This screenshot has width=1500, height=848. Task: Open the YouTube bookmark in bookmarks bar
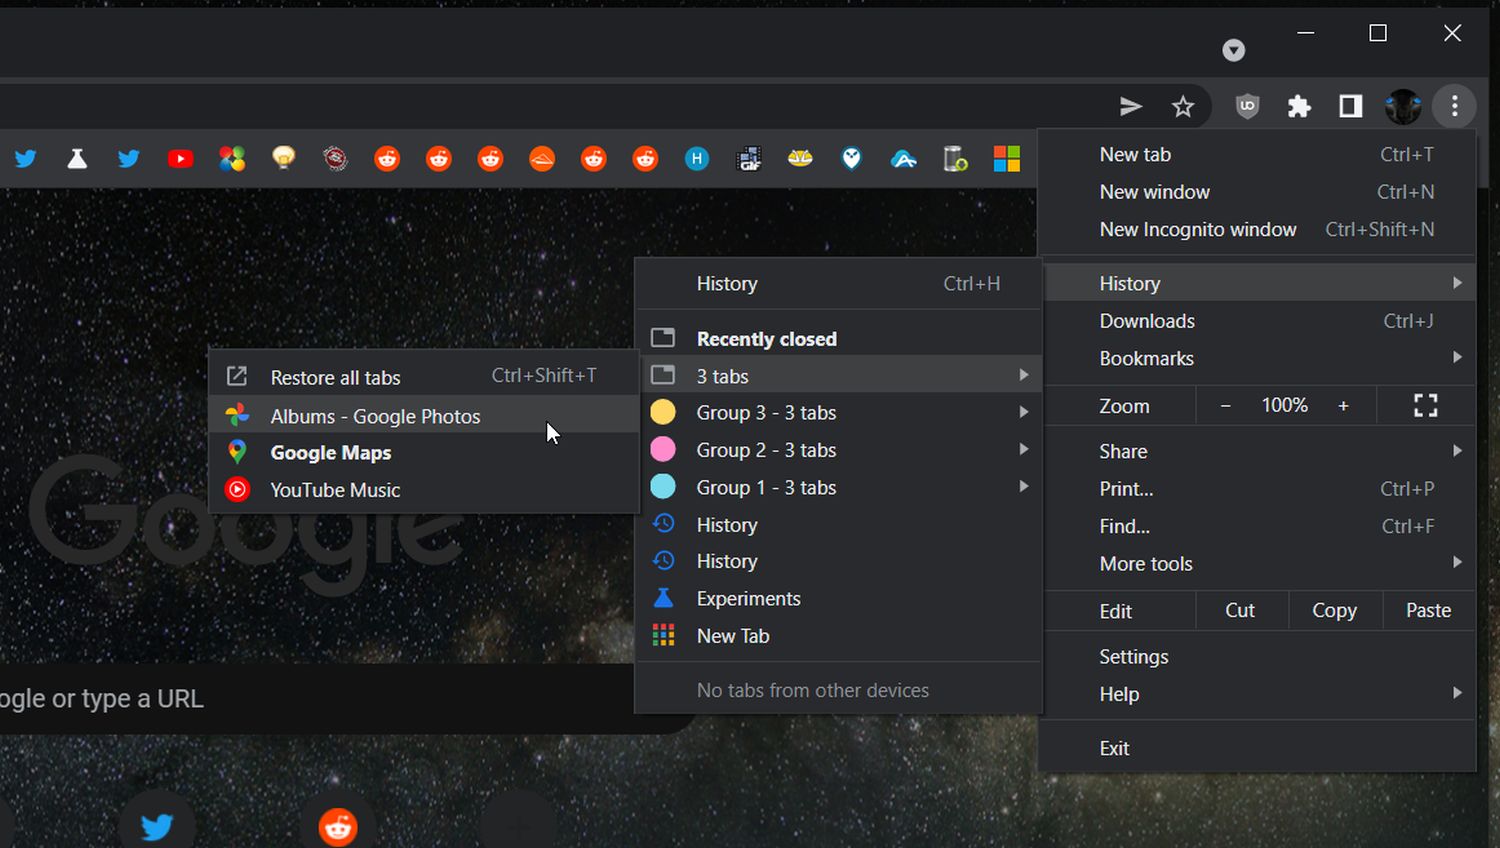click(180, 159)
